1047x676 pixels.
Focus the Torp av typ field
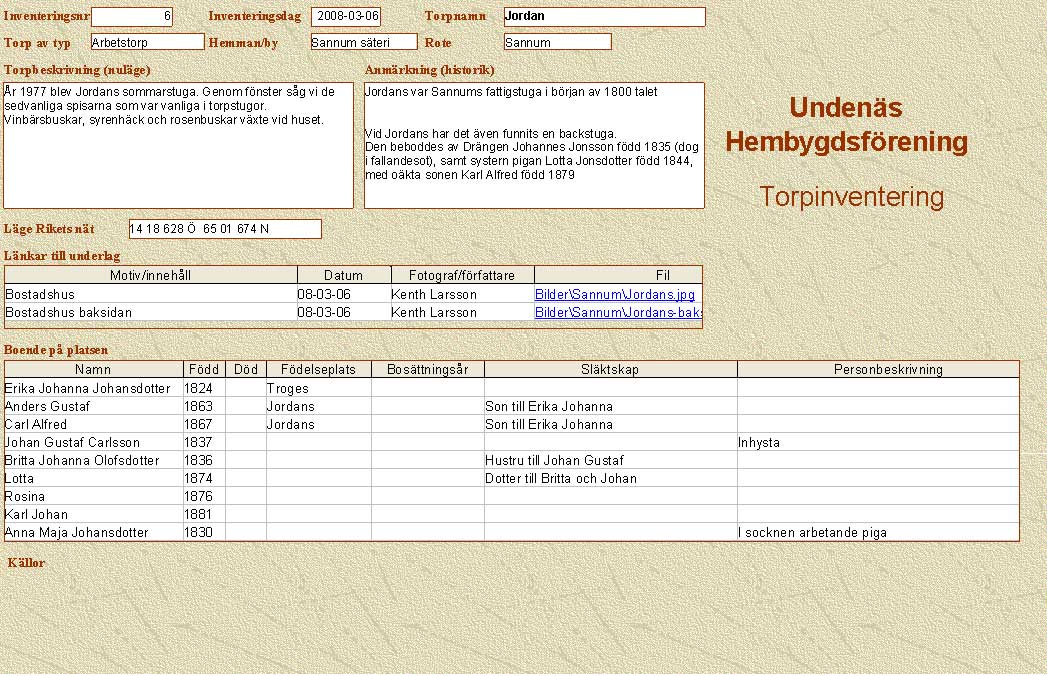147,42
